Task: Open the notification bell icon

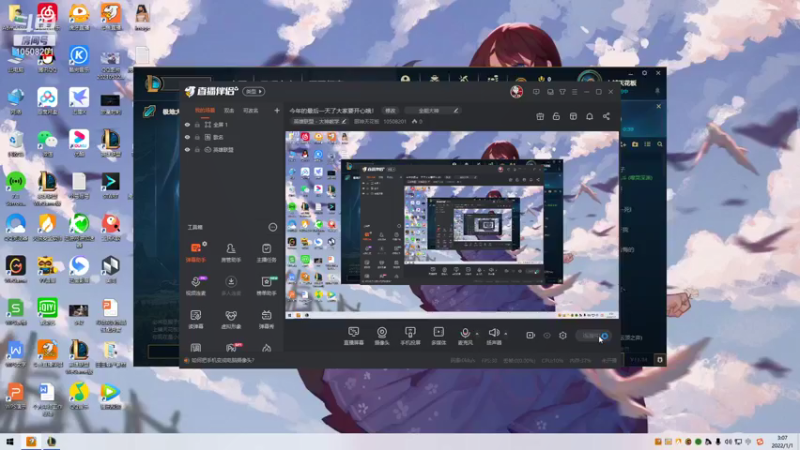Action: click(589, 117)
